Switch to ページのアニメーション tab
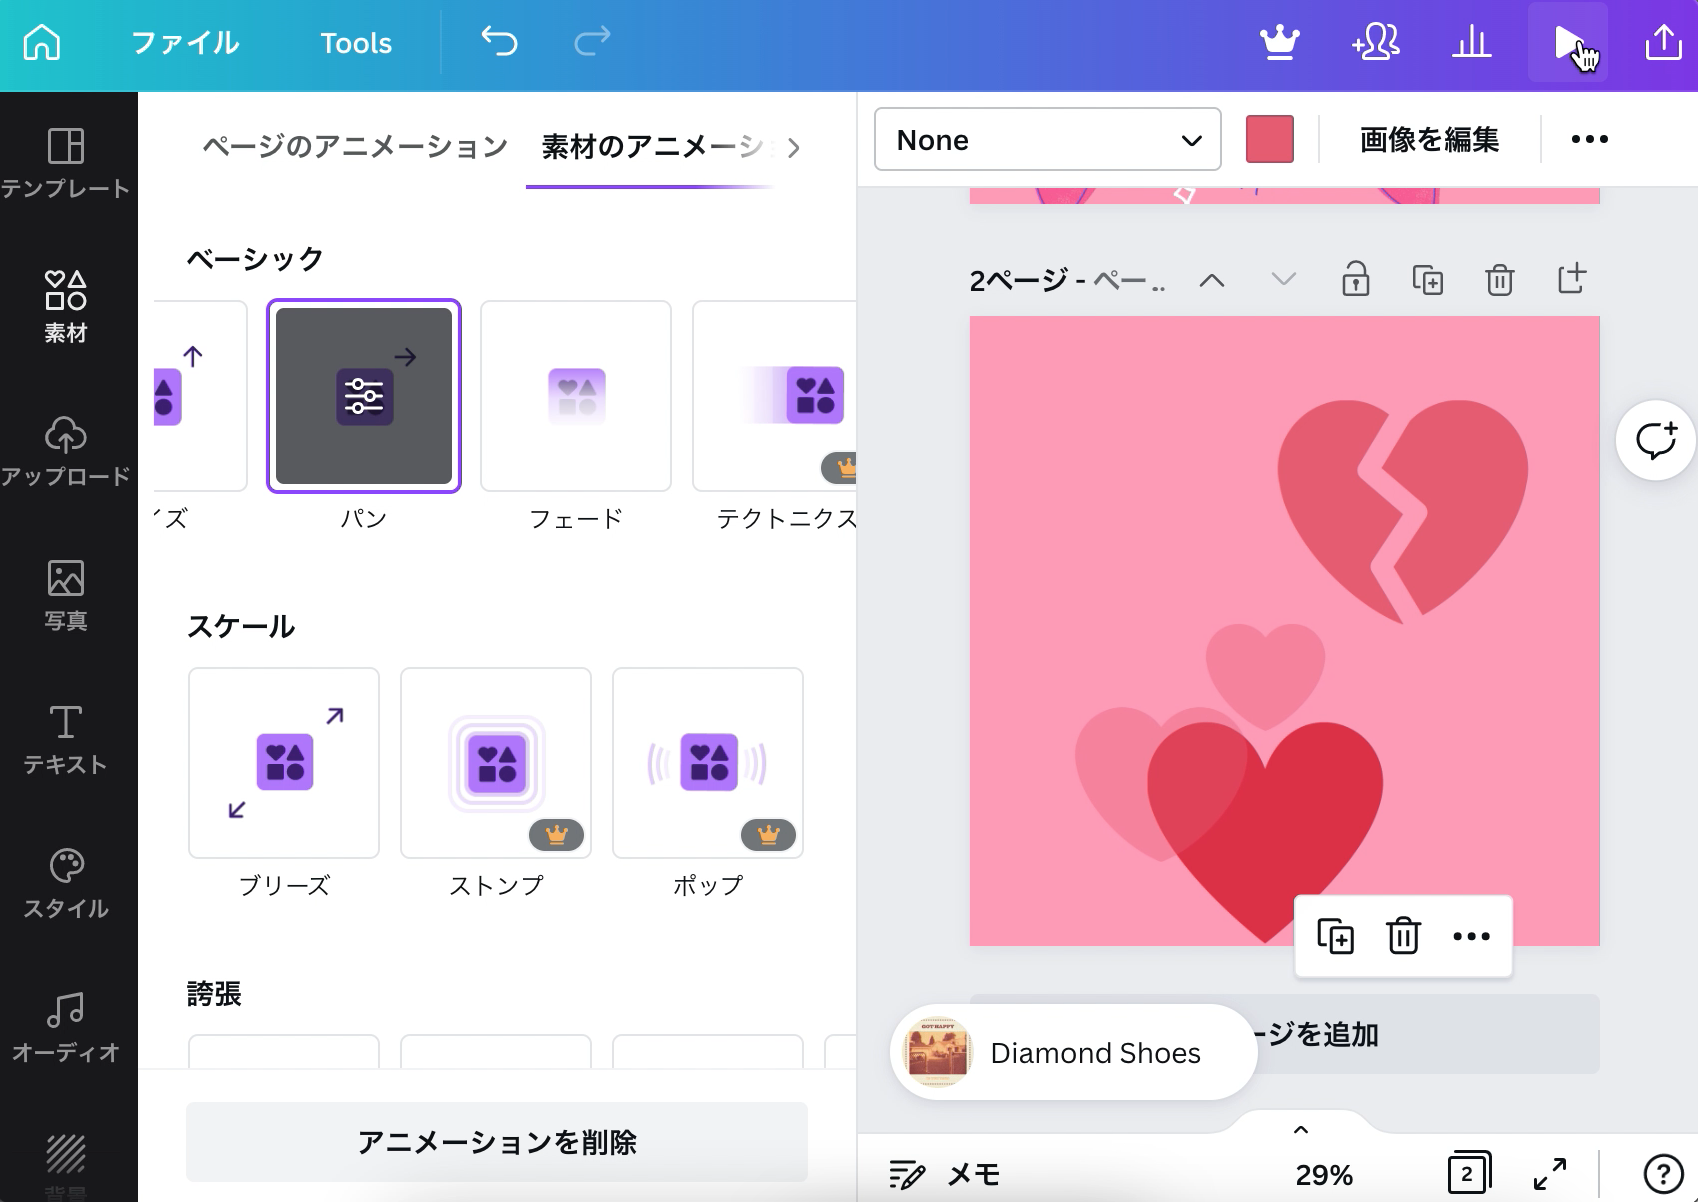Image resolution: width=1698 pixels, height=1202 pixels. pyautogui.click(x=355, y=147)
